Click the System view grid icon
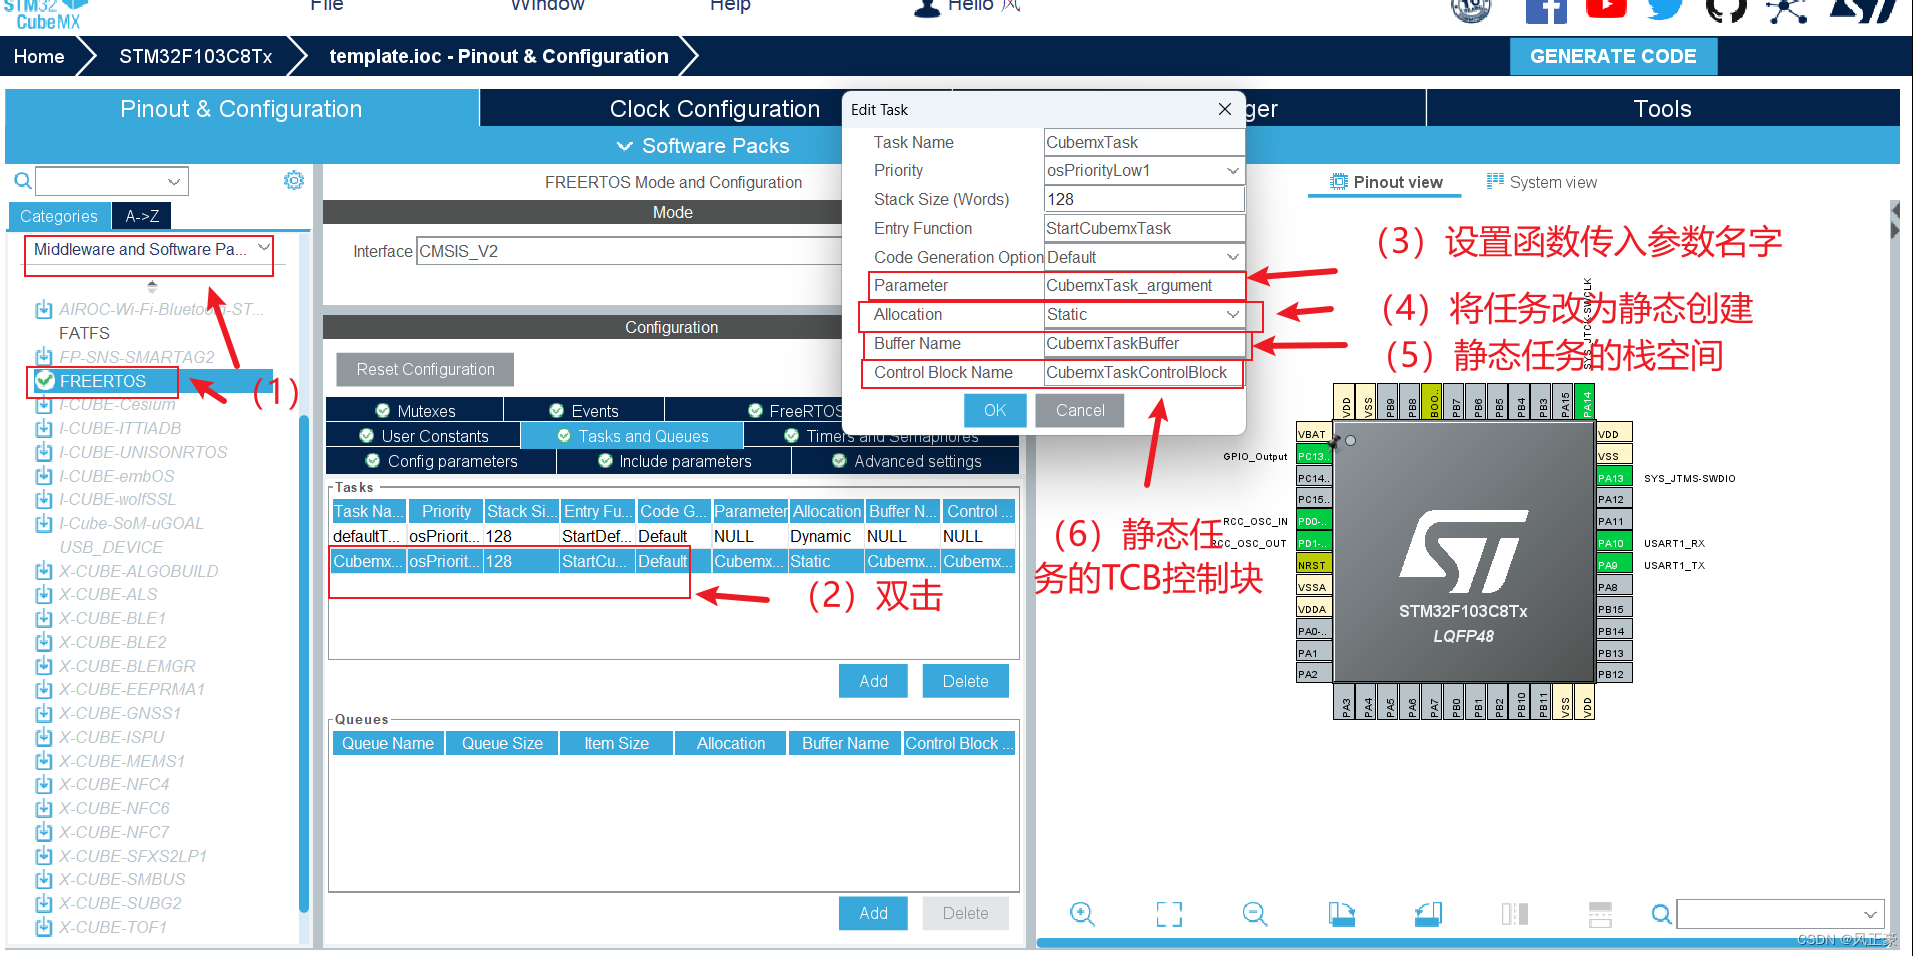 pyautogui.click(x=1495, y=181)
